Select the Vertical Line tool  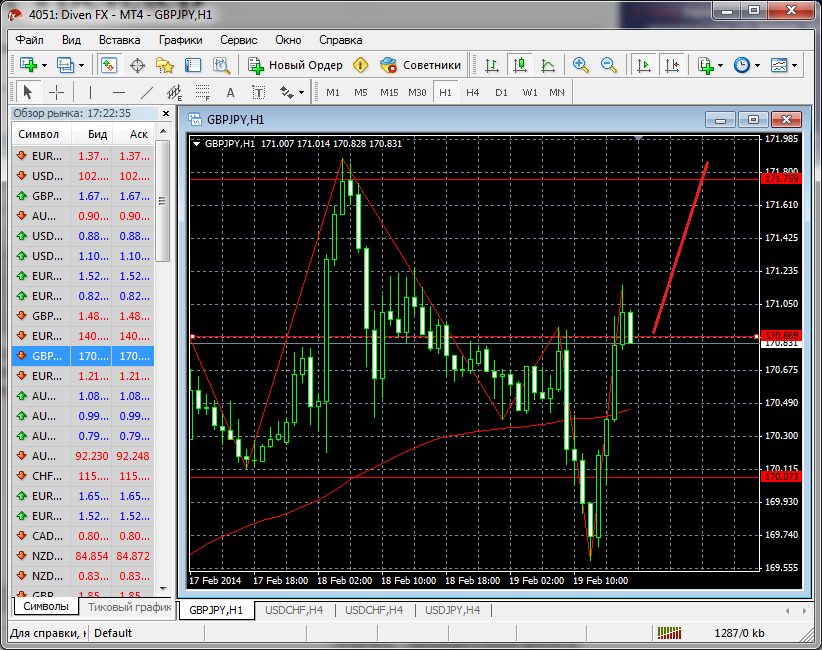90,93
